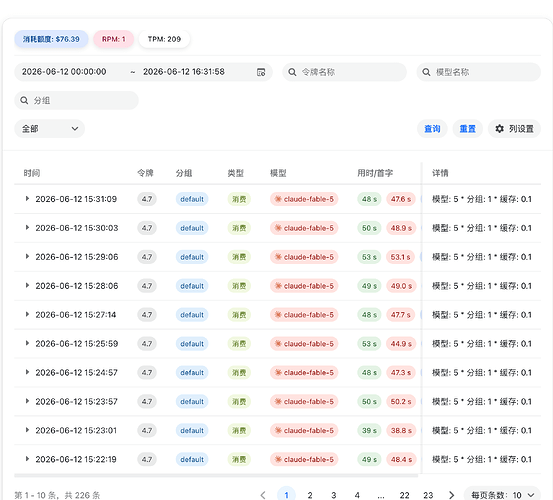Click the 消耗额度 $76.39 badge
Image resolution: width=553 pixels, height=500 pixels.
(51, 39)
